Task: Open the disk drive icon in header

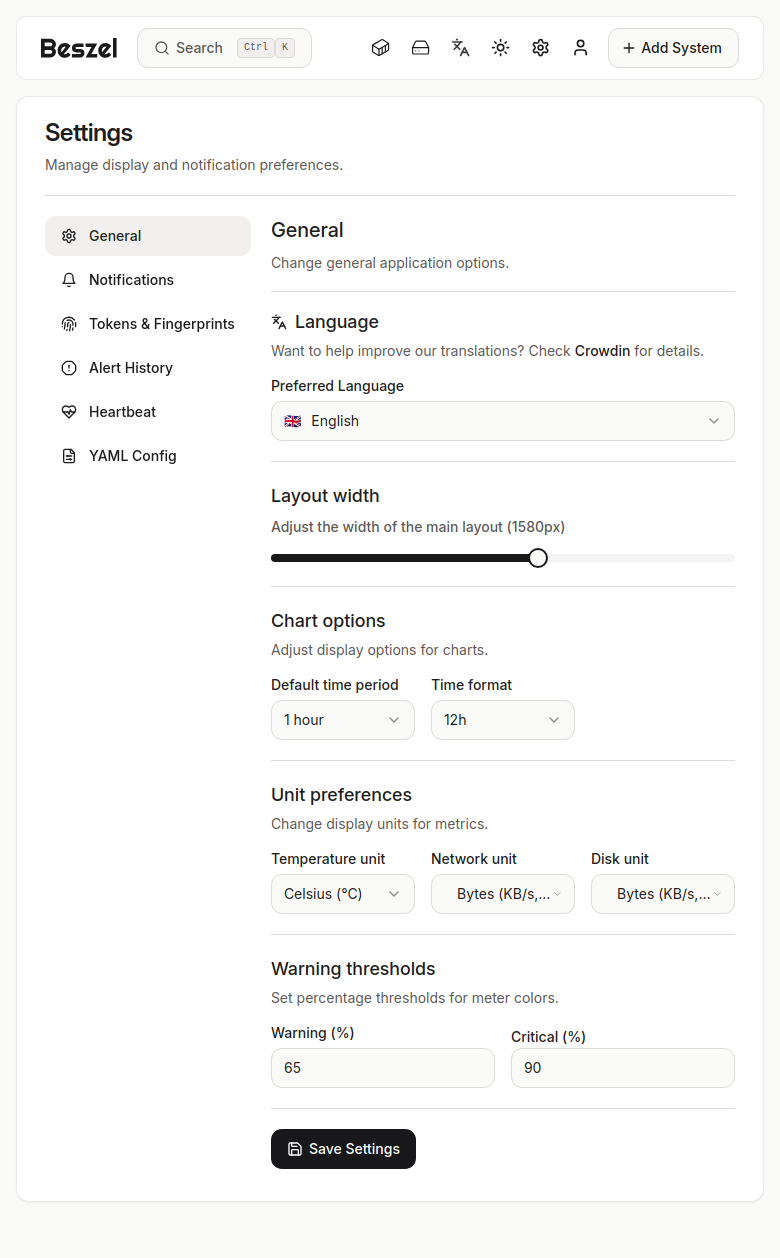Action: click(x=421, y=48)
